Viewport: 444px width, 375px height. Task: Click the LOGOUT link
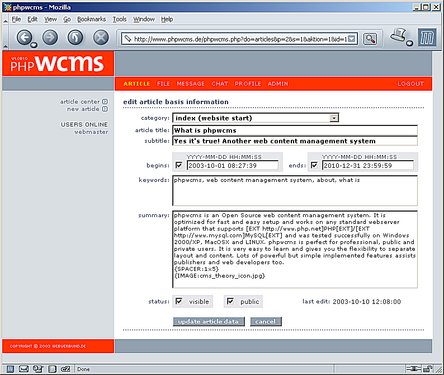(x=411, y=84)
